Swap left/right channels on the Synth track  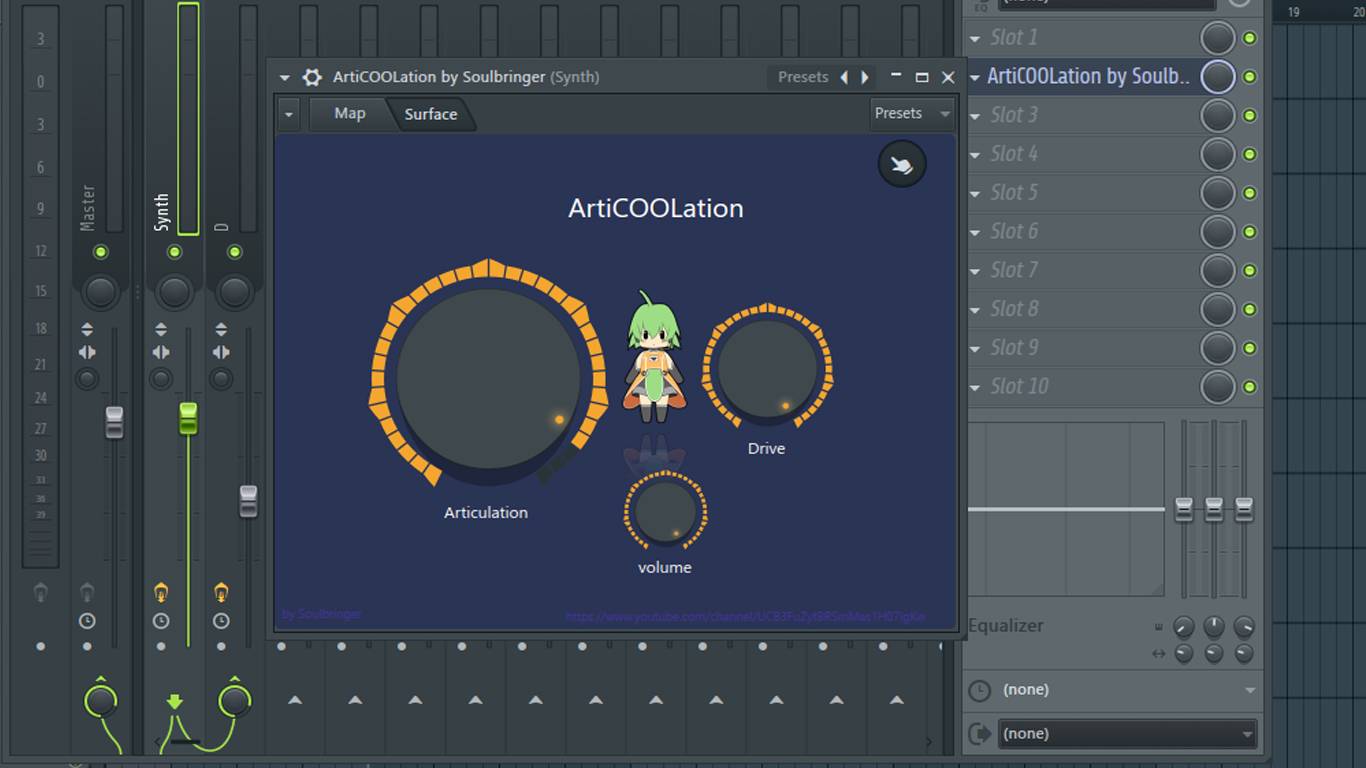click(161, 352)
